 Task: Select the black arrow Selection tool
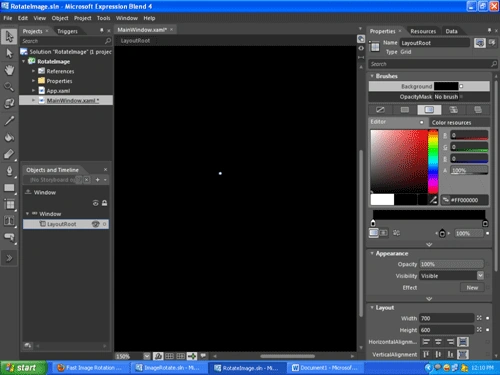click(x=9, y=36)
